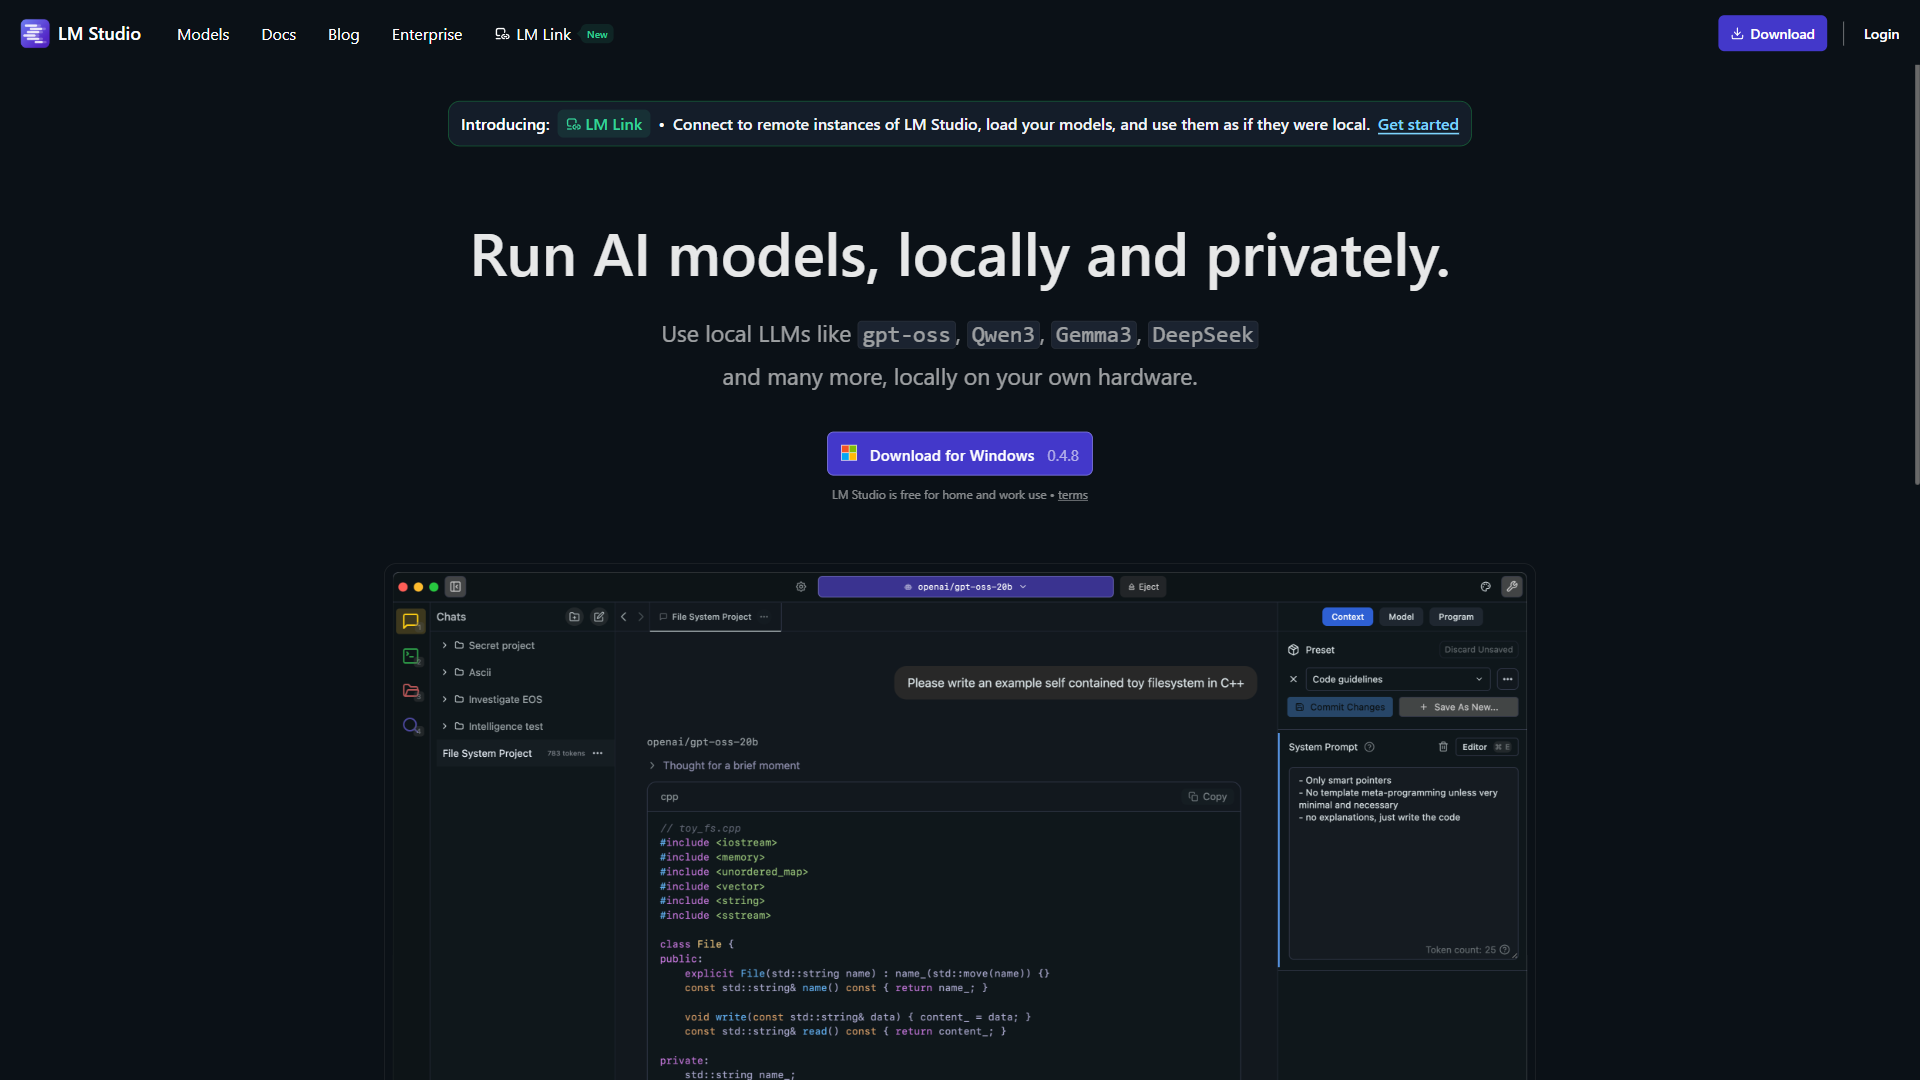
Task: Click the Get started link
Action: click(x=1418, y=125)
